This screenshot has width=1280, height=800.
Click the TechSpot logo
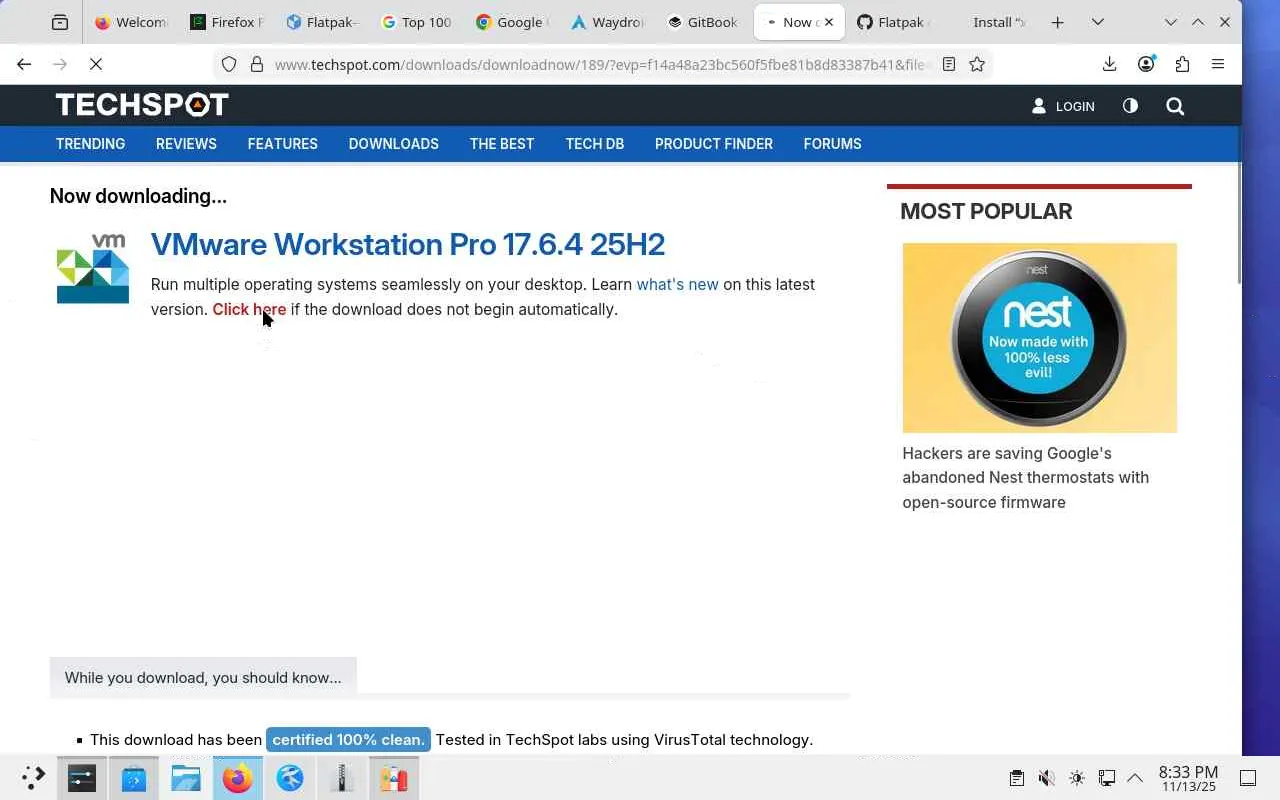142,105
